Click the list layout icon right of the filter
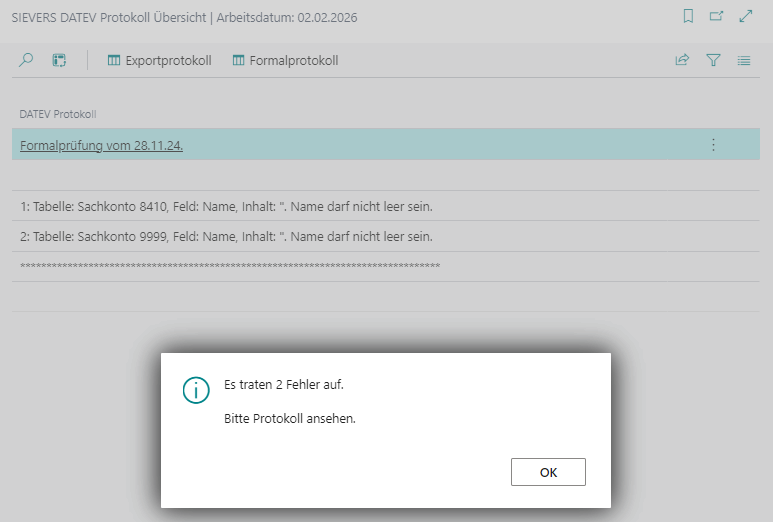Viewport: 773px width, 522px height. (x=744, y=60)
